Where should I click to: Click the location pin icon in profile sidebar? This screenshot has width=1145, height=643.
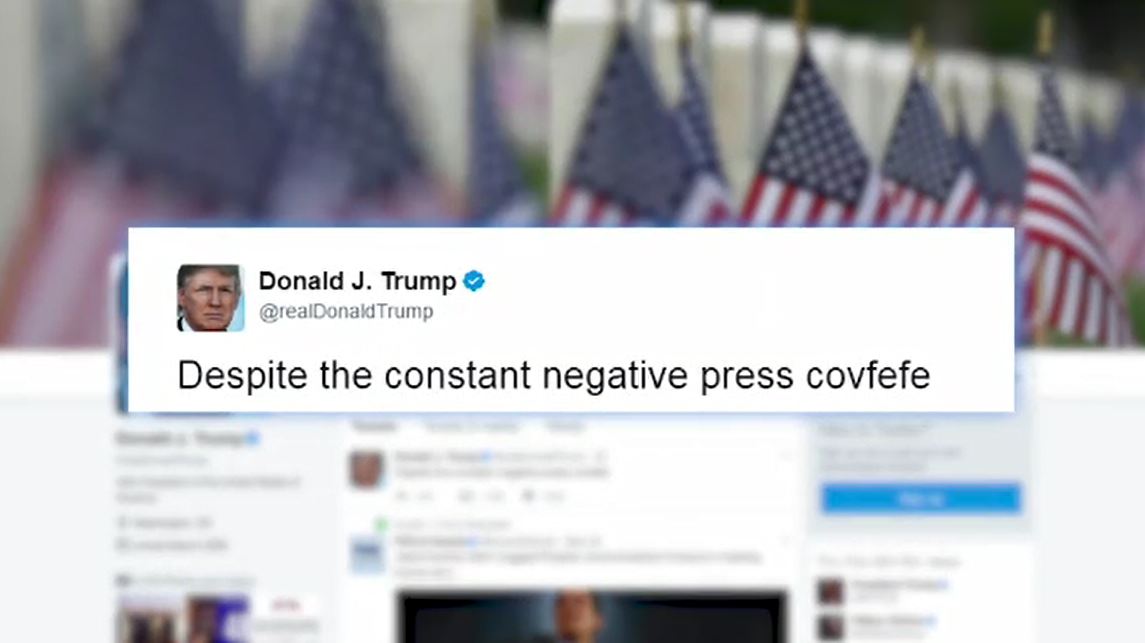coord(122,523)
